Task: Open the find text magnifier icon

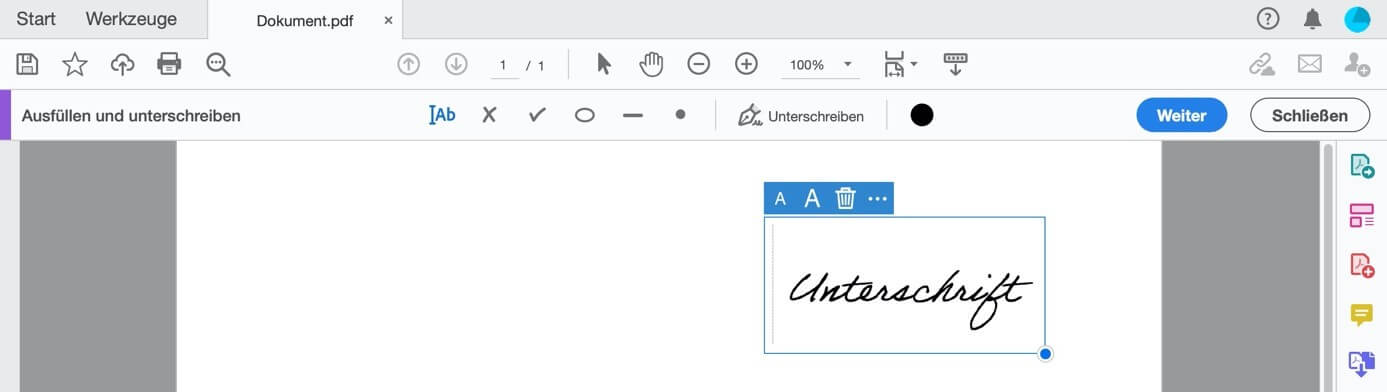Action: coord(218,65)
